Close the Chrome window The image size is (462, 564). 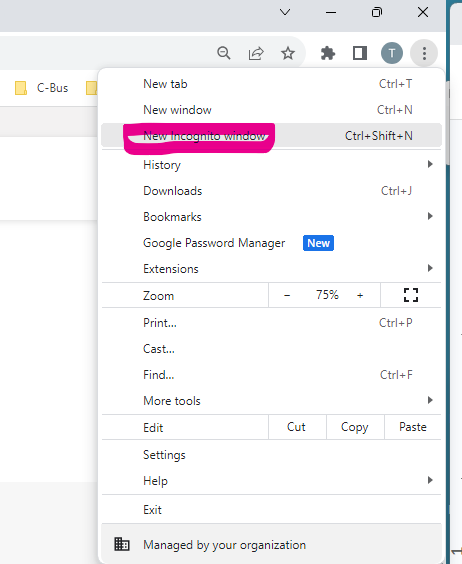point(423,13)
